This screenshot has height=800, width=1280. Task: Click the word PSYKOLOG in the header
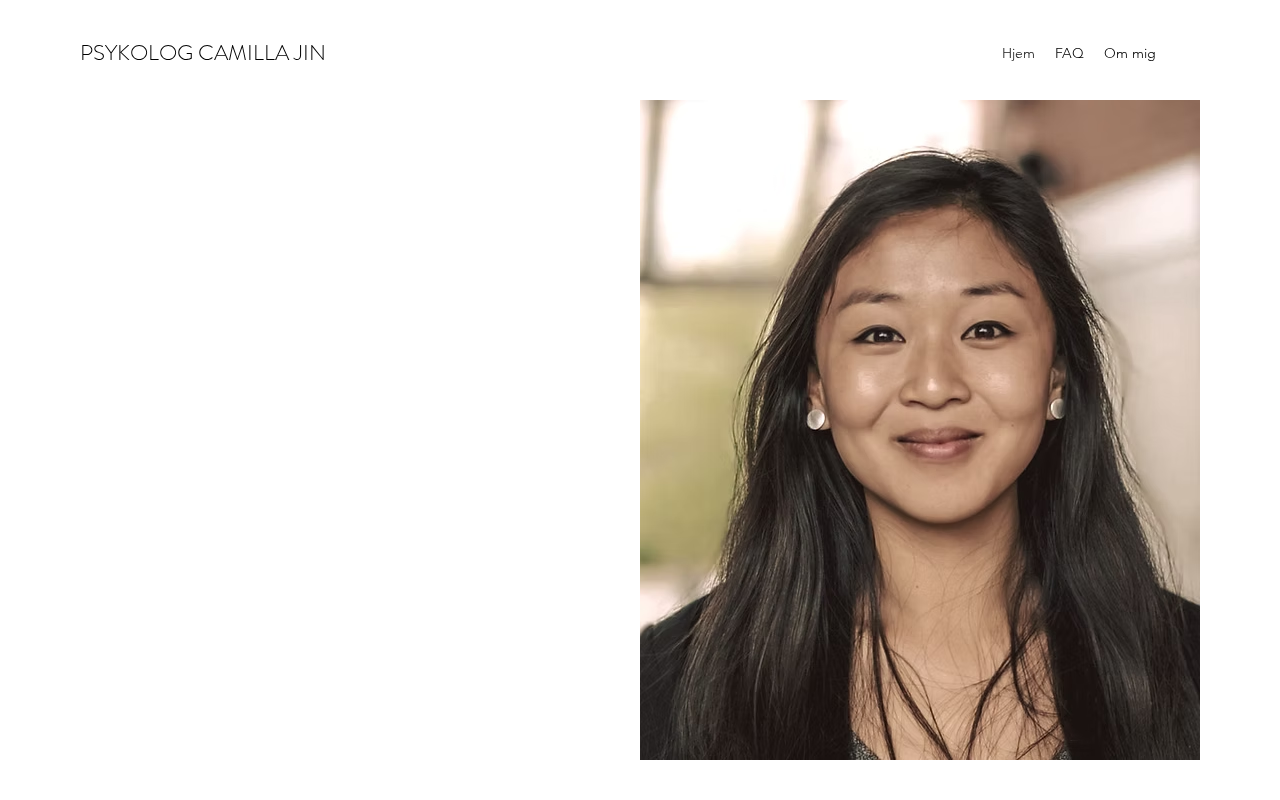[x=136, y=53]
